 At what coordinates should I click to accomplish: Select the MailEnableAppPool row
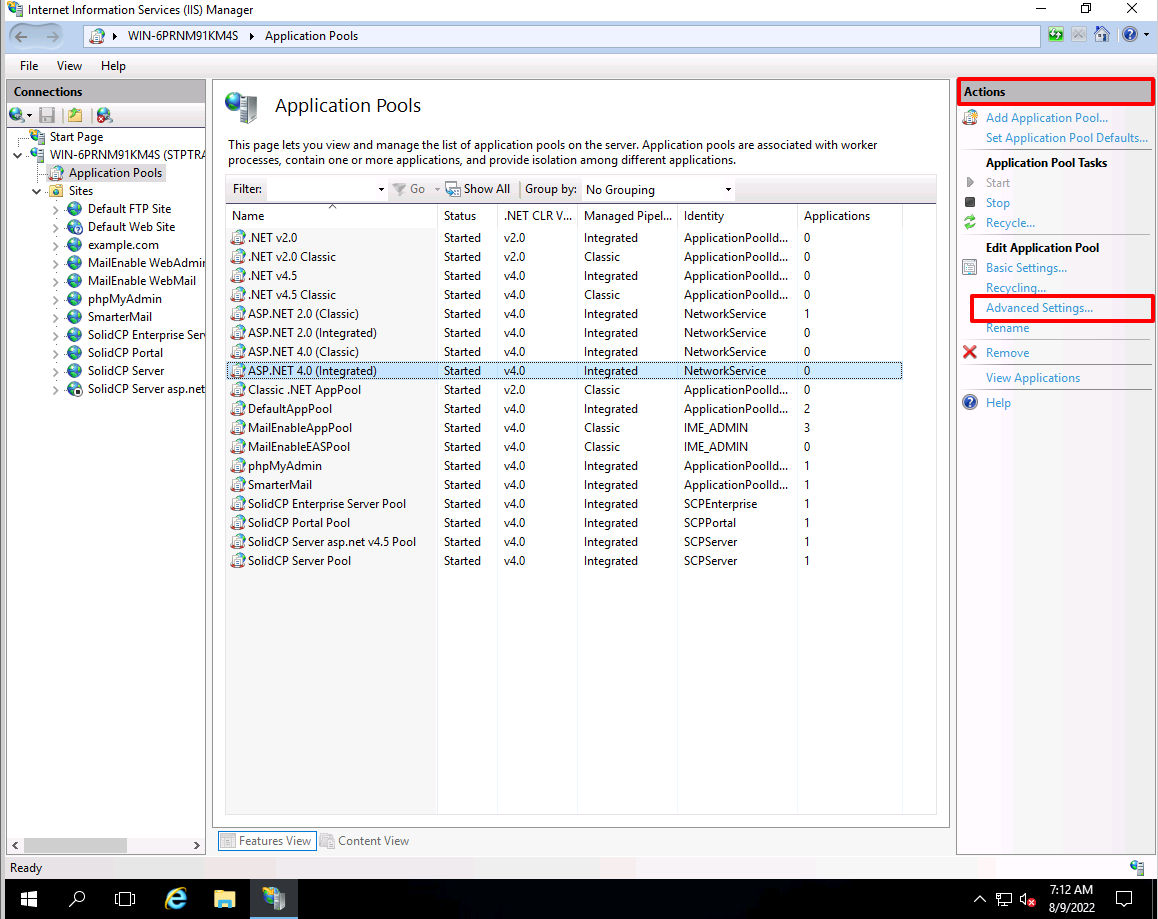coord(564,428)
